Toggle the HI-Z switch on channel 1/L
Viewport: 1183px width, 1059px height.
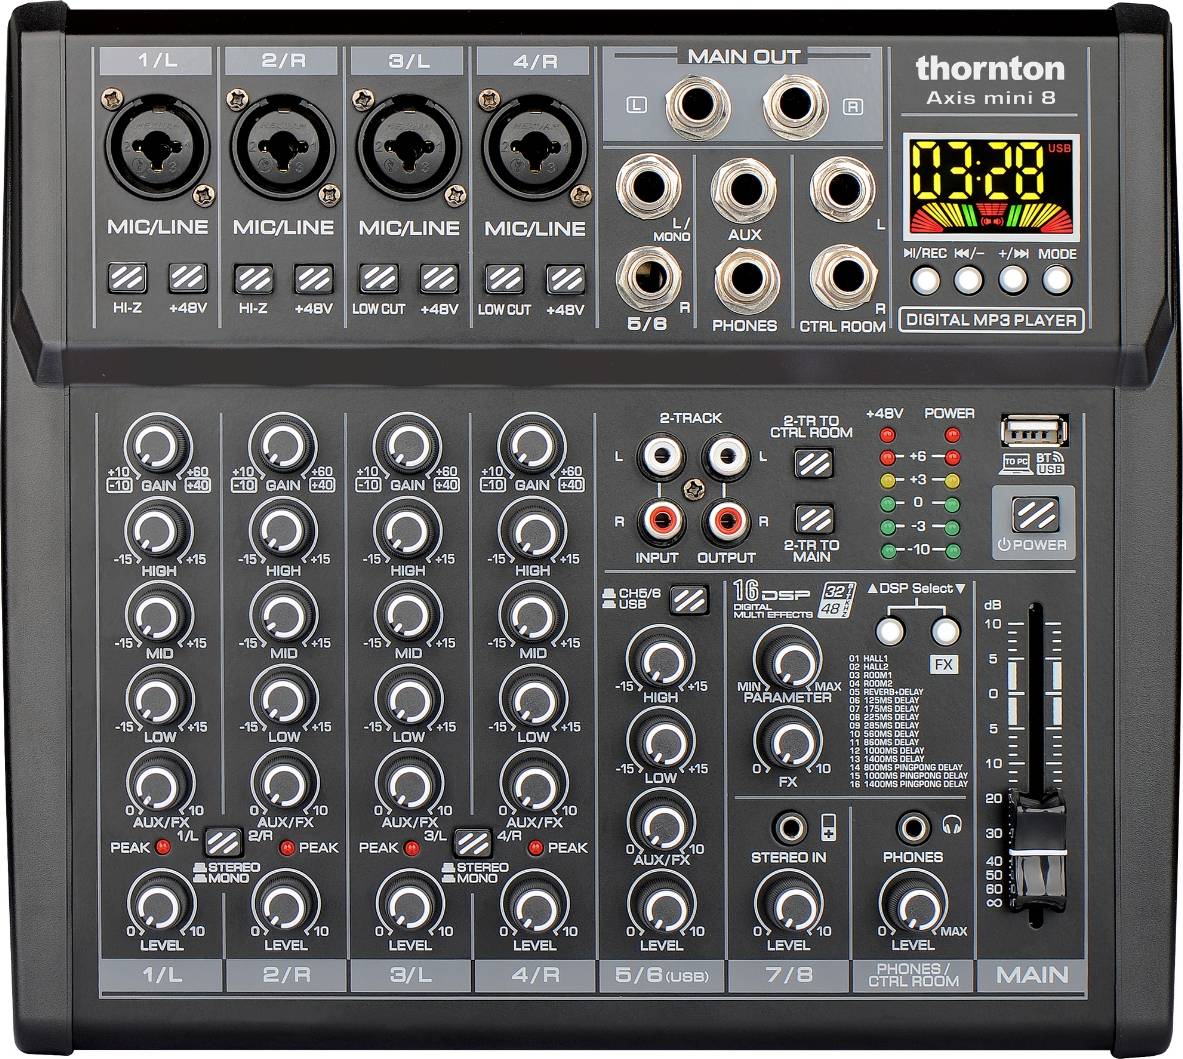pyautogui.click(x=128, y=278)
